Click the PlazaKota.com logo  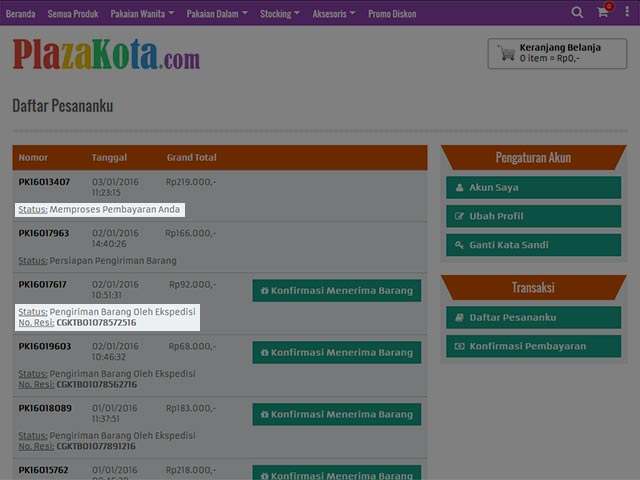[x=106, y=55]
